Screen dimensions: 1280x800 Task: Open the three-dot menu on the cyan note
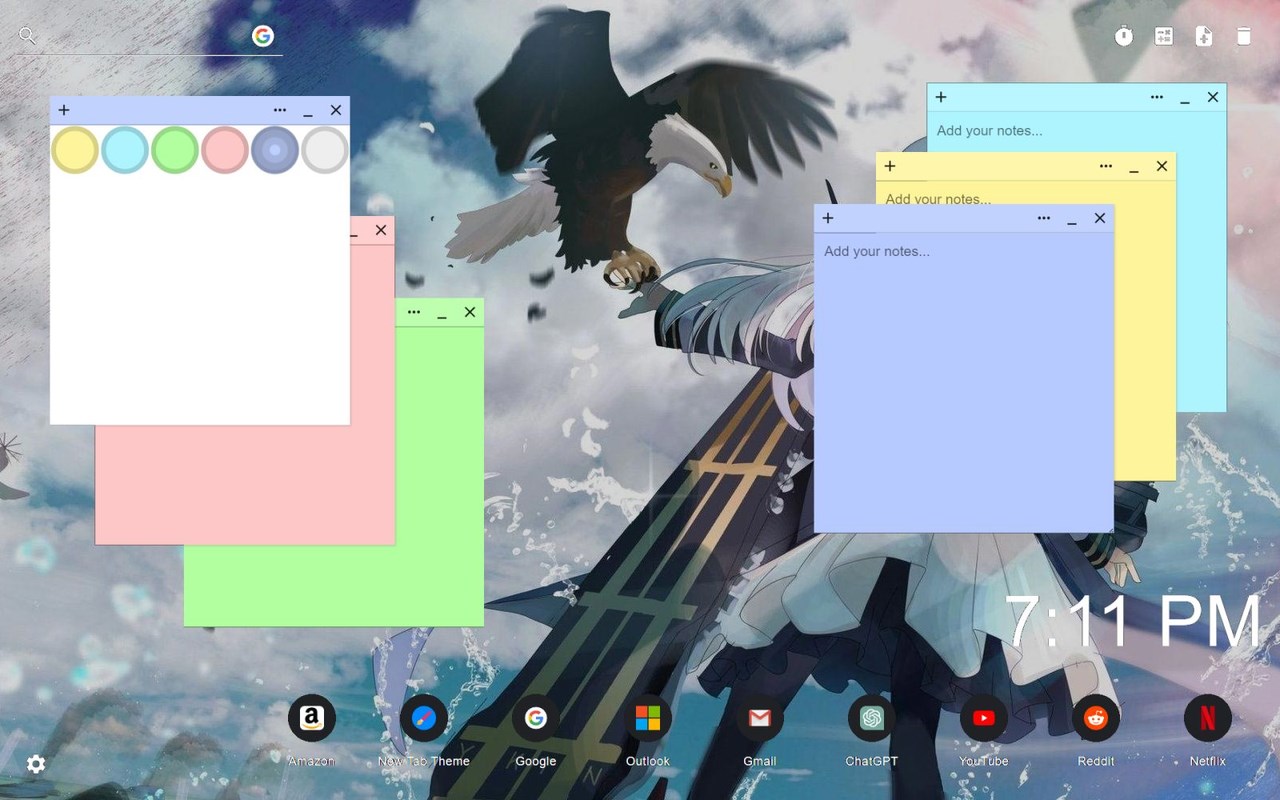(1157, 97)
